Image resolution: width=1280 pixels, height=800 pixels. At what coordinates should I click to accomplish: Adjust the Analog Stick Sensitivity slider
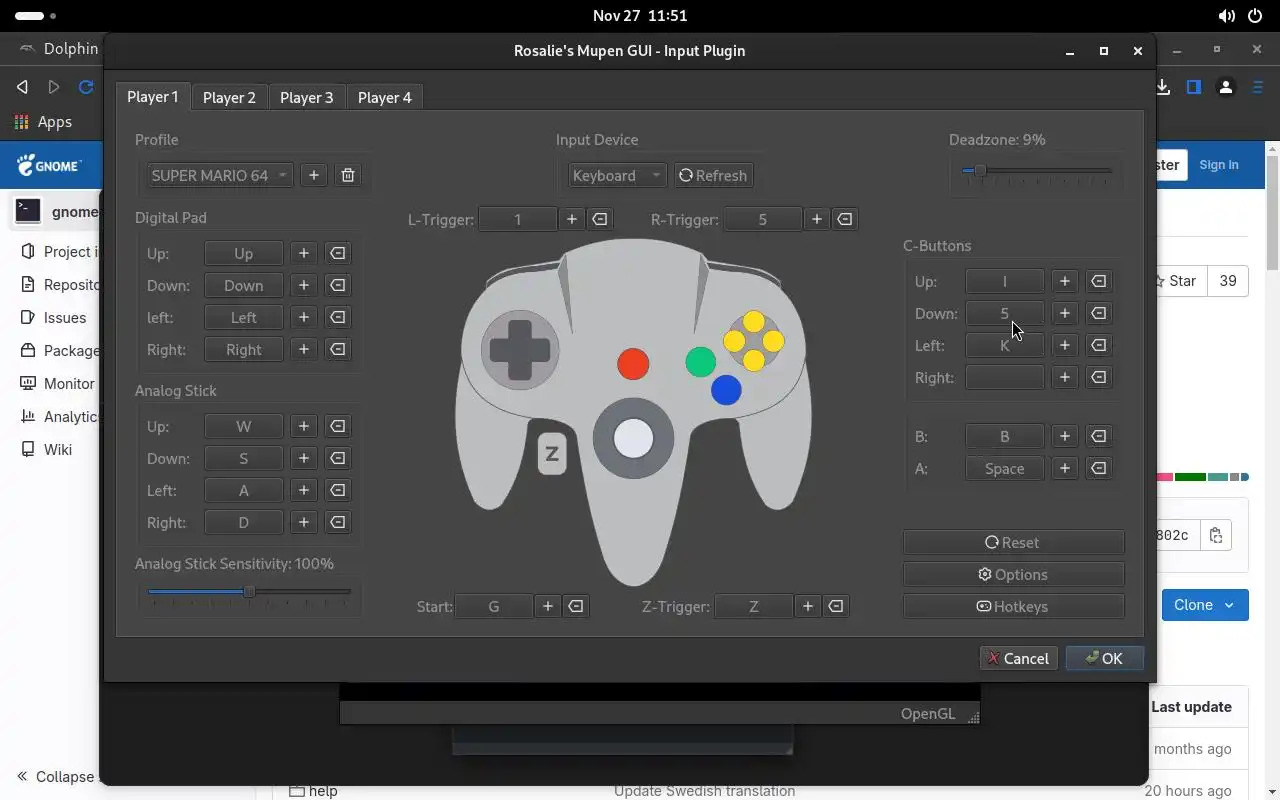pos(250,592)
